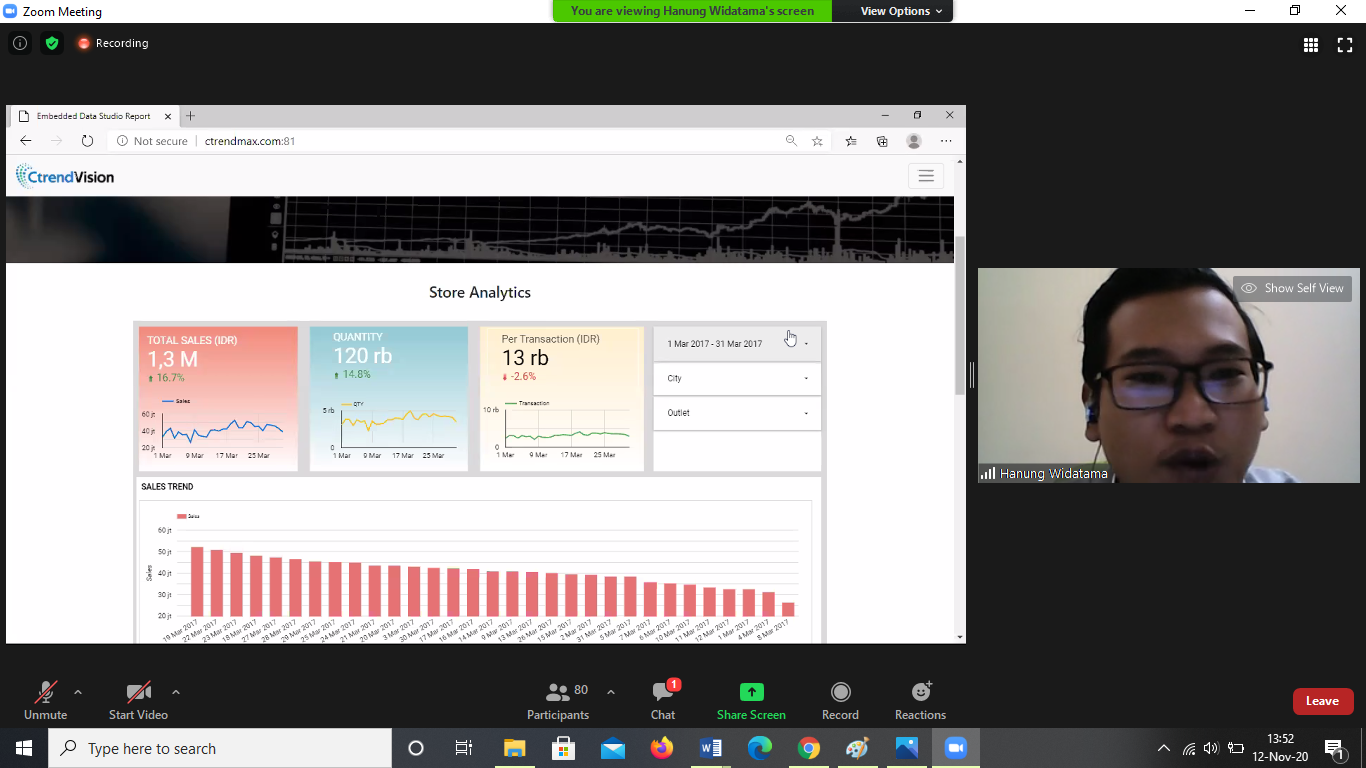Open the Reactions menu
The image size is (1366, 768).
(920, 701)
